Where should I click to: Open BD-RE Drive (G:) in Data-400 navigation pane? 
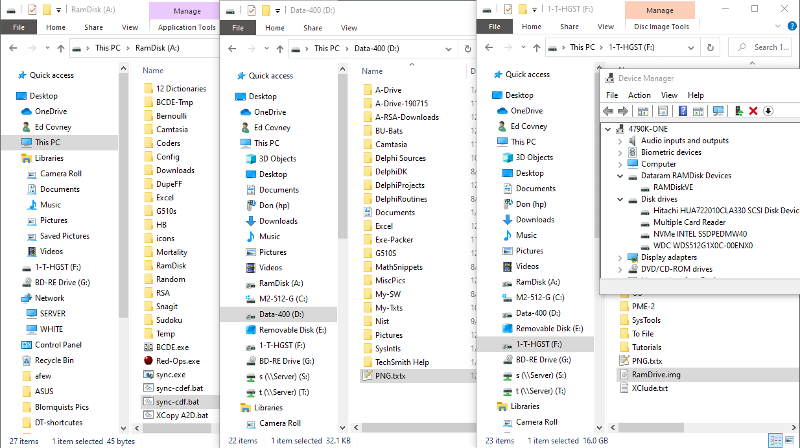click(286, 361)
